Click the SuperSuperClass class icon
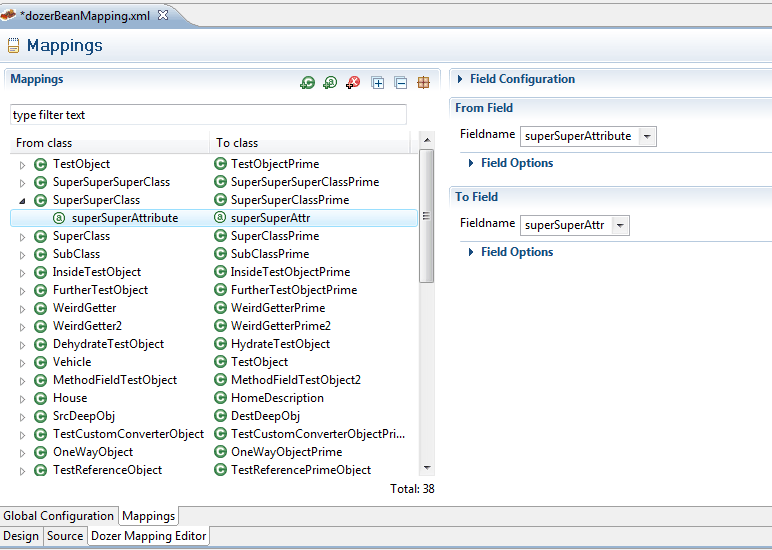The height and width of the screenshot is (550, 772). point(40,200)
